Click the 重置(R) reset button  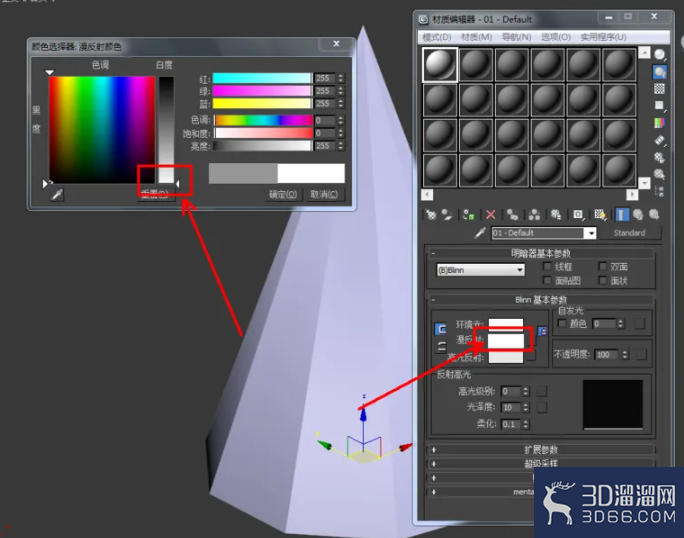pos(155,194)
